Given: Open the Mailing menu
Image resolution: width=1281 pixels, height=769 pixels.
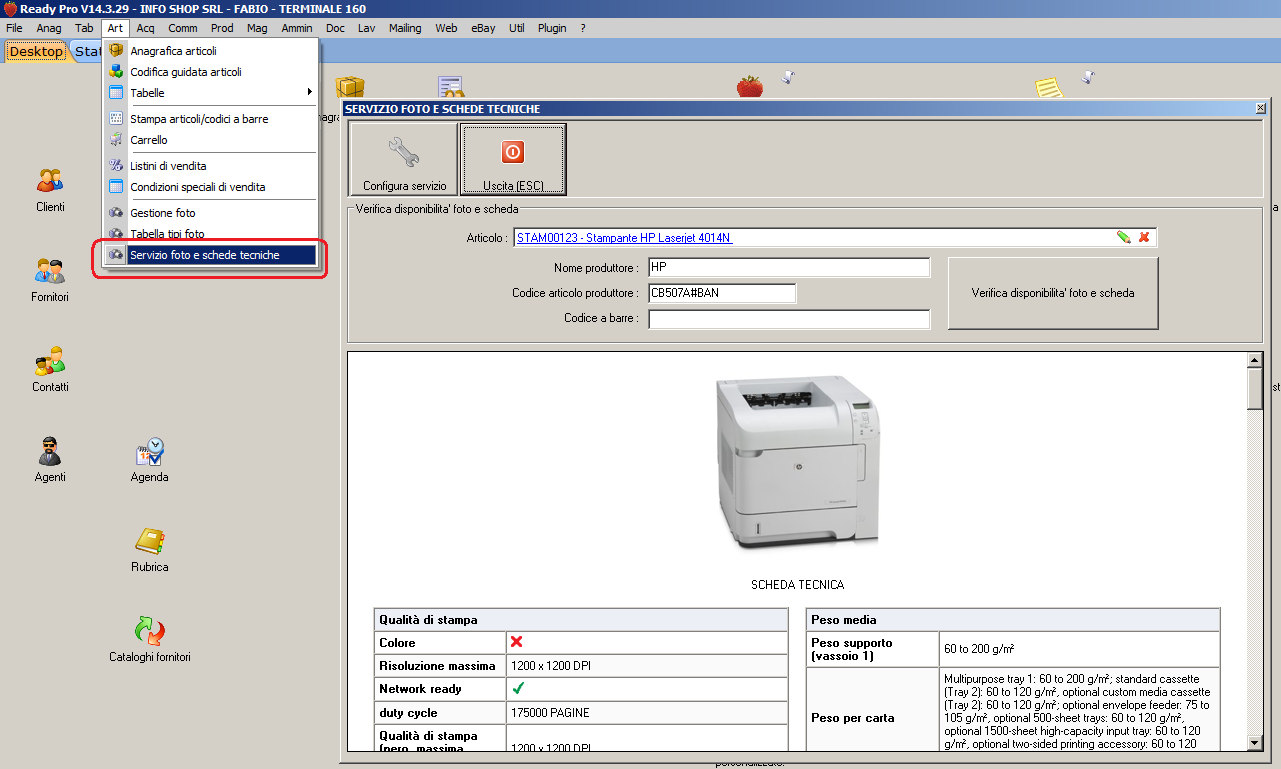Looking at the screenshot, I should [x=405, y=28].
